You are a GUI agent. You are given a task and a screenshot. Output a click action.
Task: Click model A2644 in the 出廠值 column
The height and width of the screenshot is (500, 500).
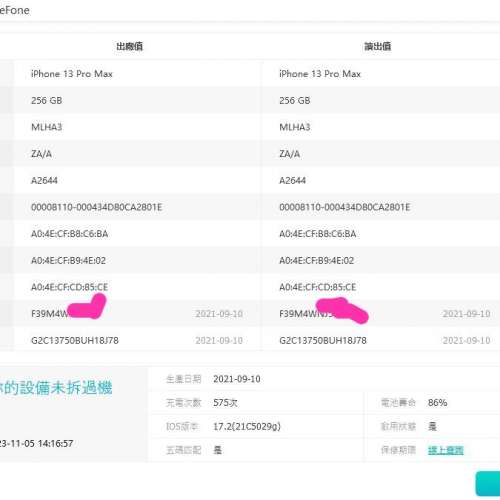click(44, 180)
